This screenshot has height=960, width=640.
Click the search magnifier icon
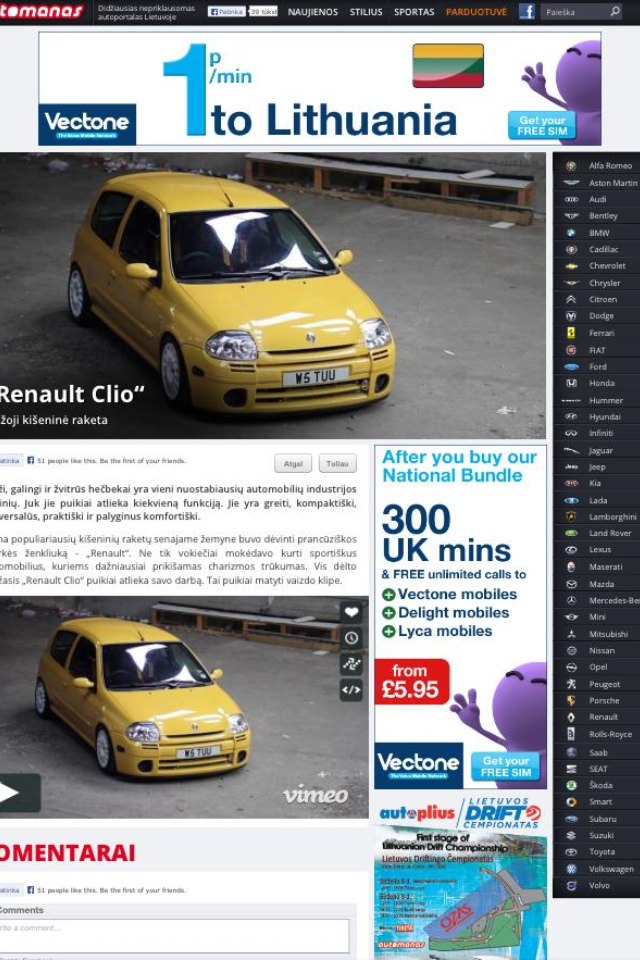[x=615, y=11]
